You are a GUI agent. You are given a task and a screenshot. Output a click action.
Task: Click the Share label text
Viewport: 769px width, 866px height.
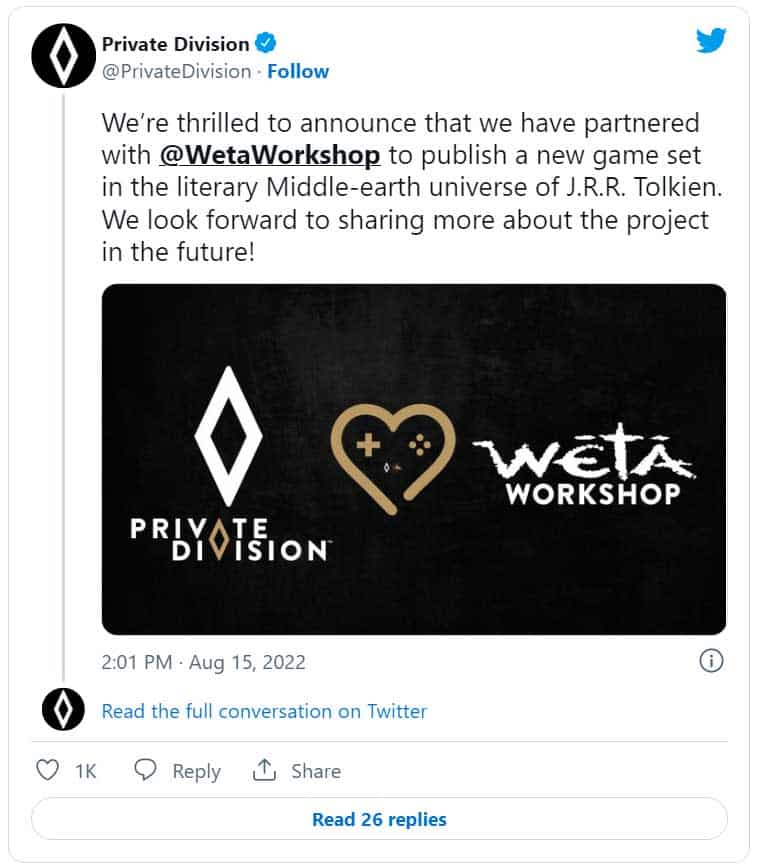tap(316, 771)
